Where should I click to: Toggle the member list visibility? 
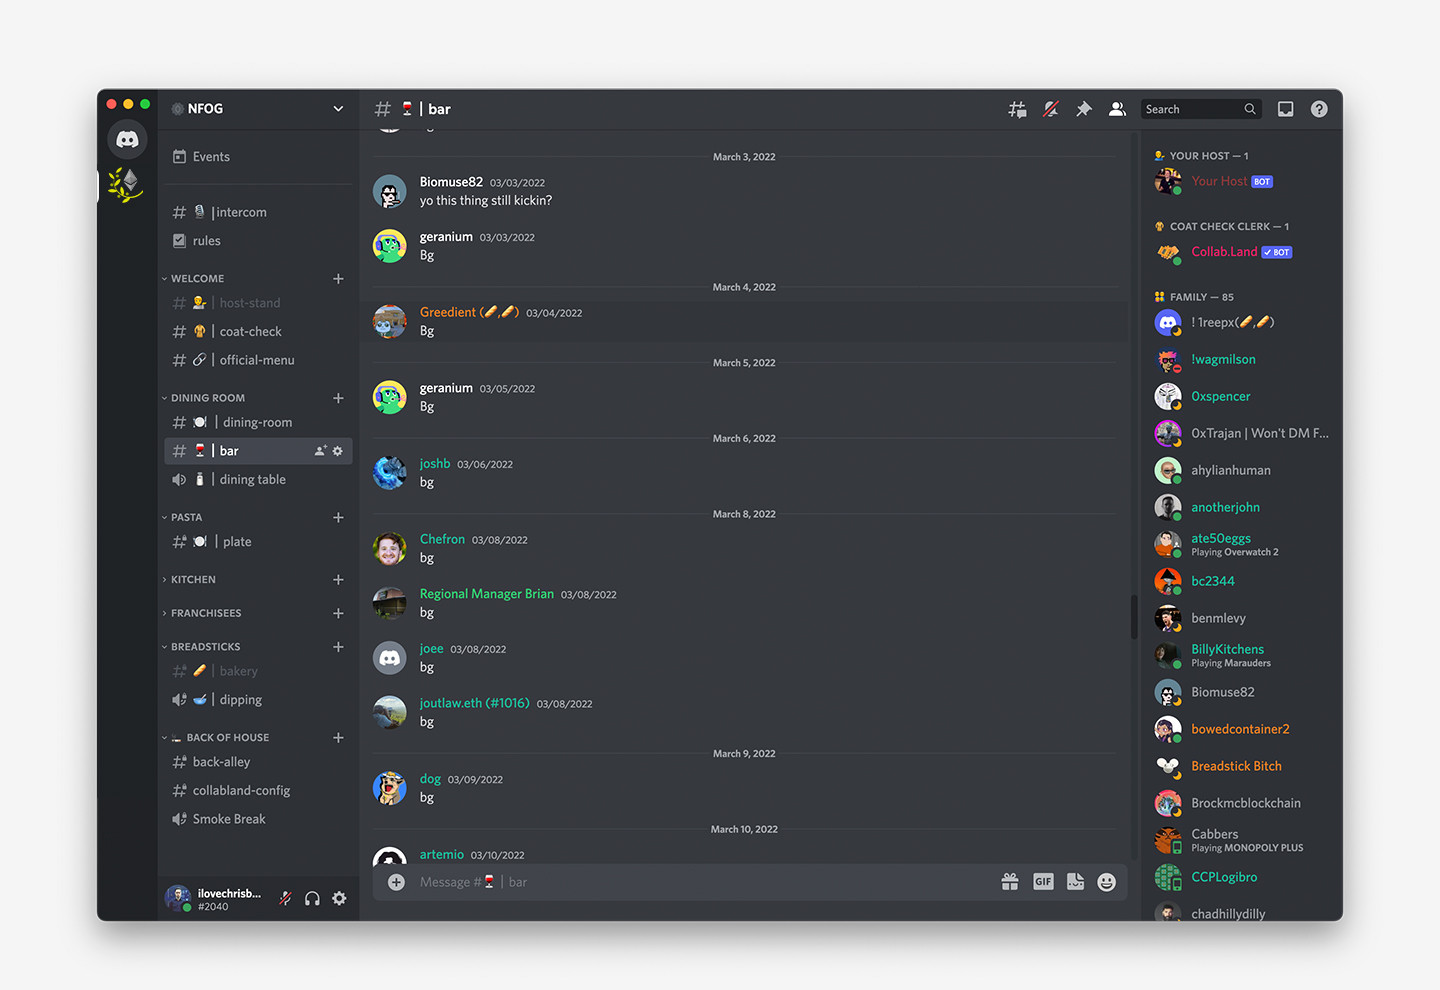point(1117,109)
